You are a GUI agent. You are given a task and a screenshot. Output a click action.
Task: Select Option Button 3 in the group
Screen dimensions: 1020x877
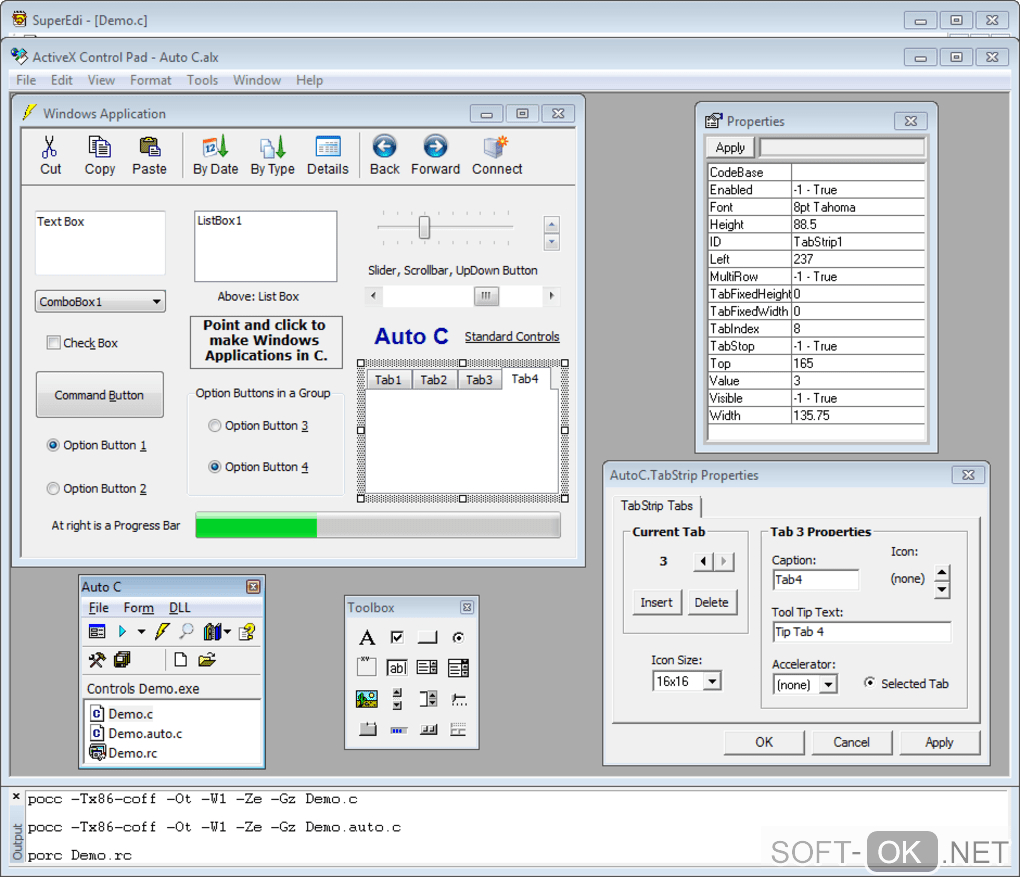214,426
